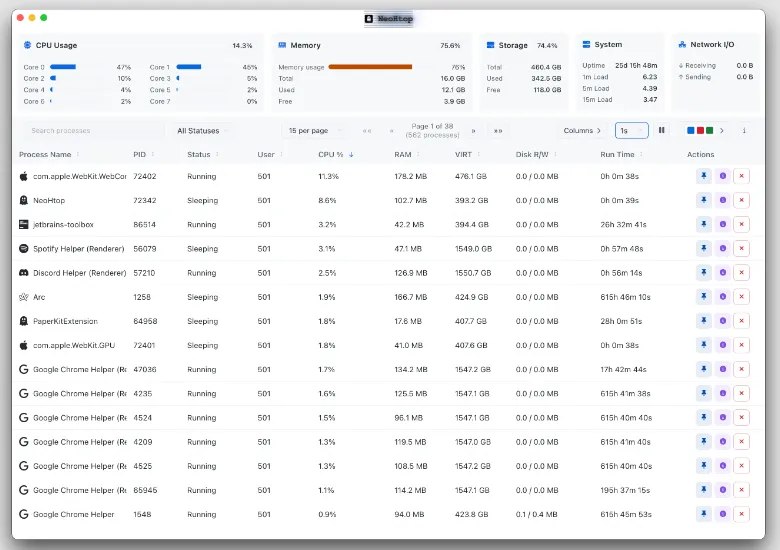Pin the NeoHtop process row
This screenshot has height=550, width=780.
[704, 200]
